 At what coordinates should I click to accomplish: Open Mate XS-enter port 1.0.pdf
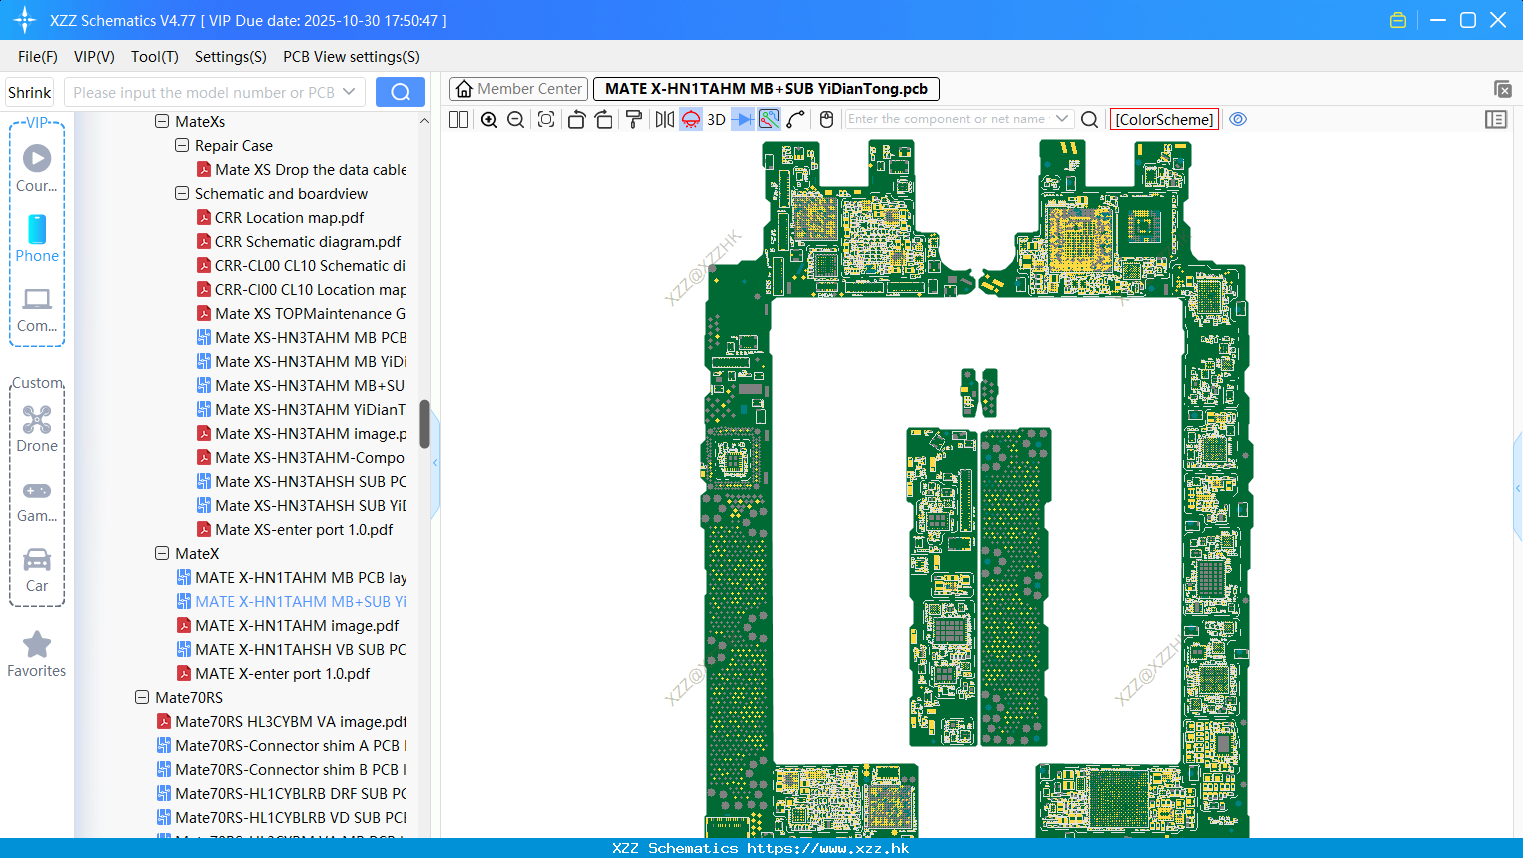[304, 529]
